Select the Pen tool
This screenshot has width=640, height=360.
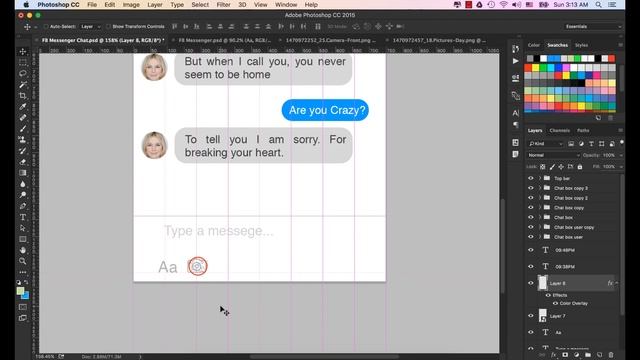pos(23,206)
